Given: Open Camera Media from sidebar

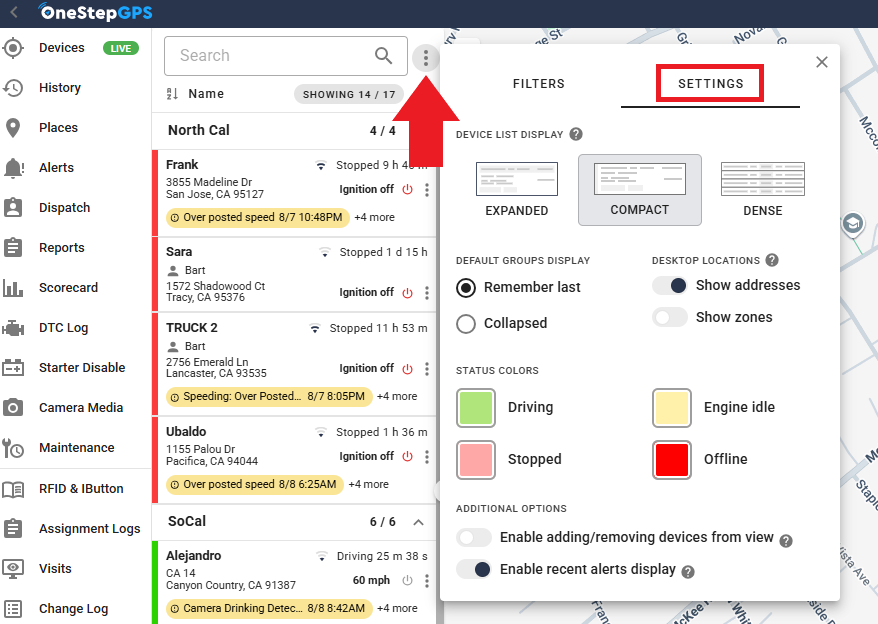Looking at the screenshot, I should [x=80, y=408].
